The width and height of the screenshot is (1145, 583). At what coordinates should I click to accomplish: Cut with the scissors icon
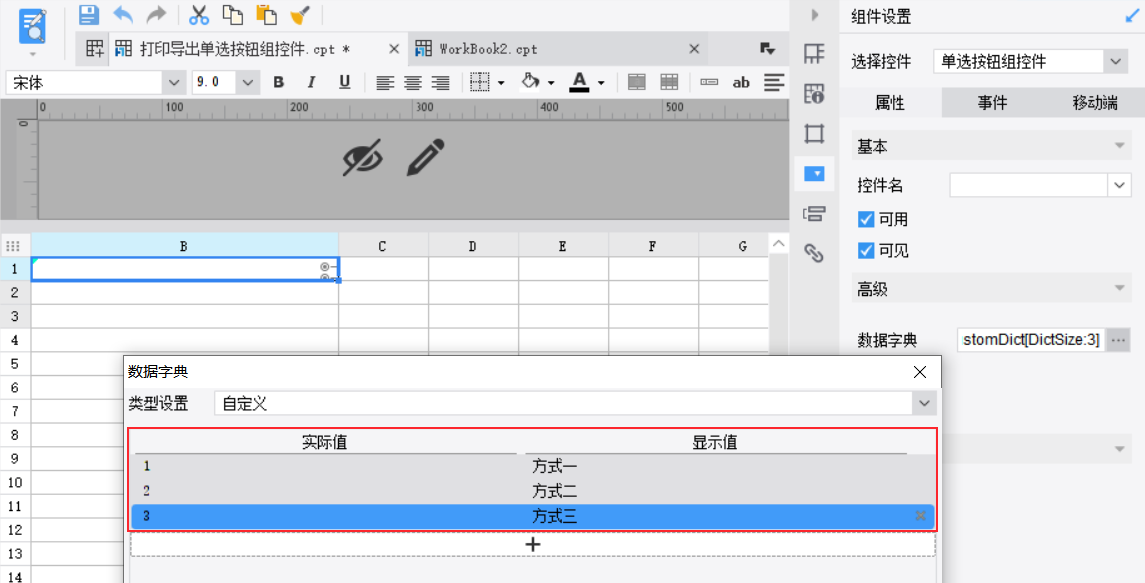point(199,14)
